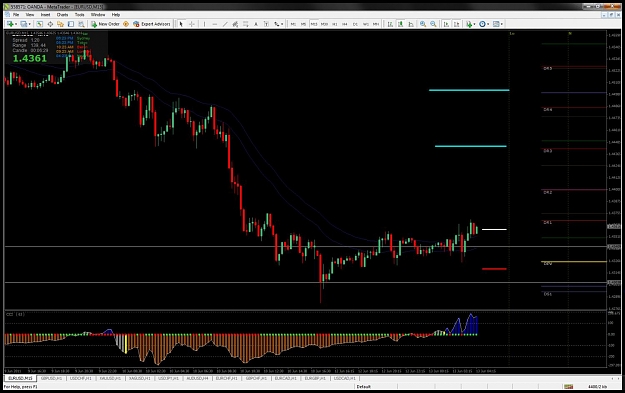Open the Insert menu

click(45, 14)
